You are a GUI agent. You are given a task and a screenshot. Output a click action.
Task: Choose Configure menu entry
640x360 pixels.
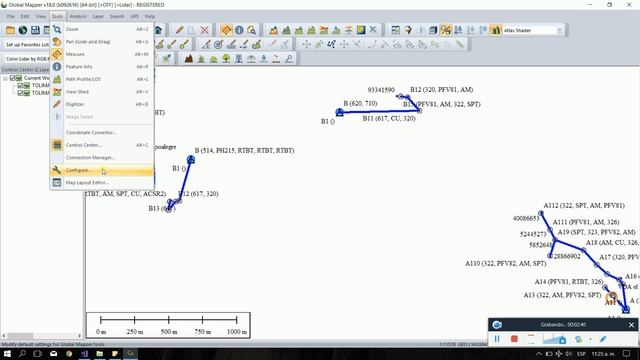(x=102, y=170)
